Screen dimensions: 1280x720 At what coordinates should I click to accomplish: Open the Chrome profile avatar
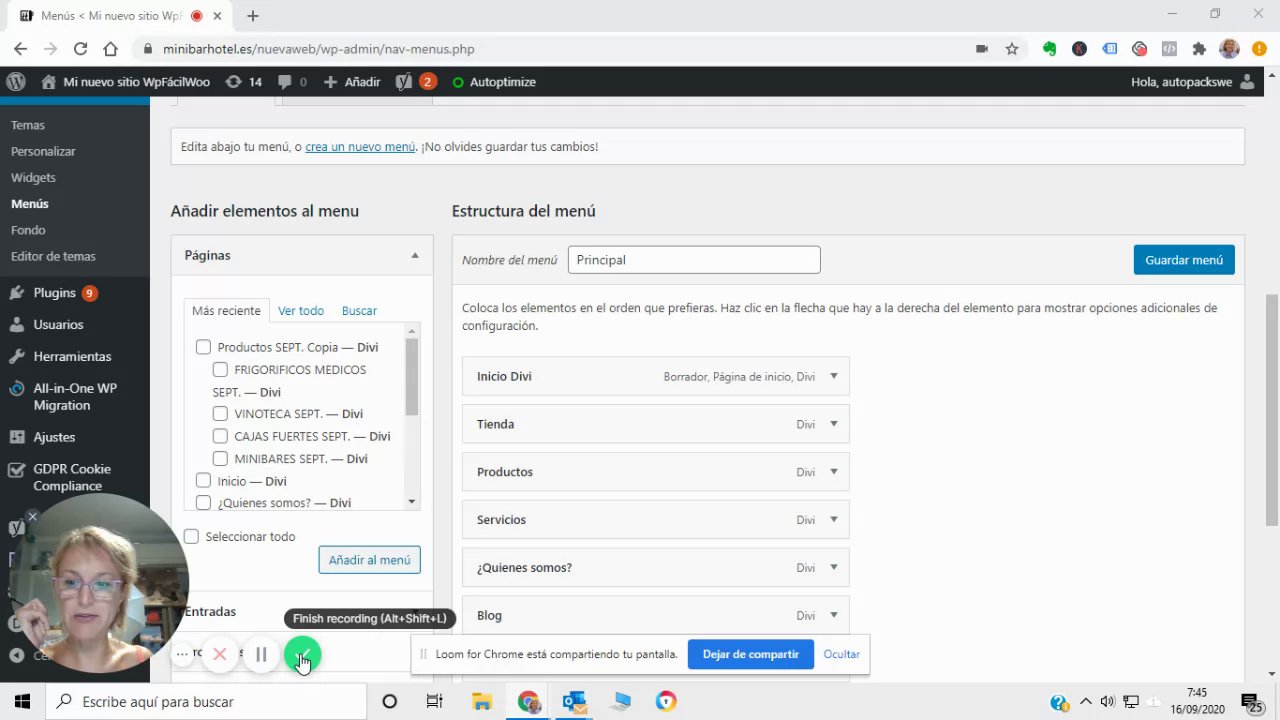[x=1230, y=48]
